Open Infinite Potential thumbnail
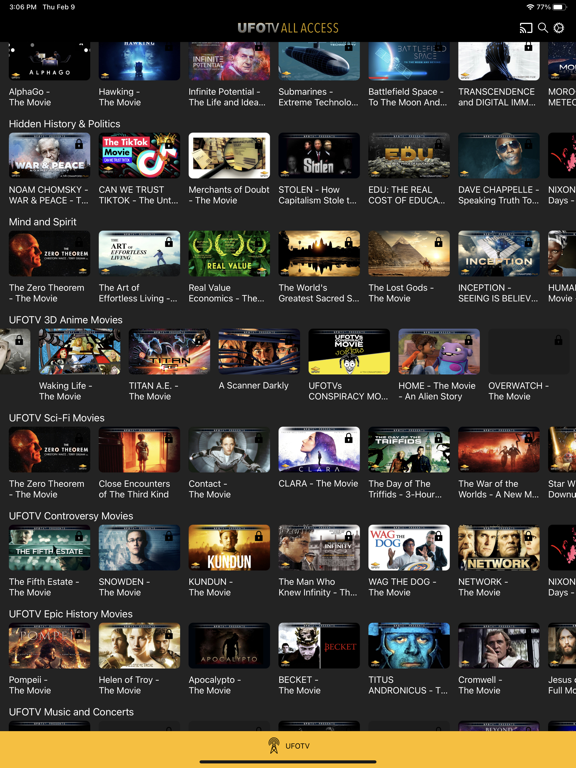Image resolution: width=576 pixels, height=768 pixels. [229, 61]
